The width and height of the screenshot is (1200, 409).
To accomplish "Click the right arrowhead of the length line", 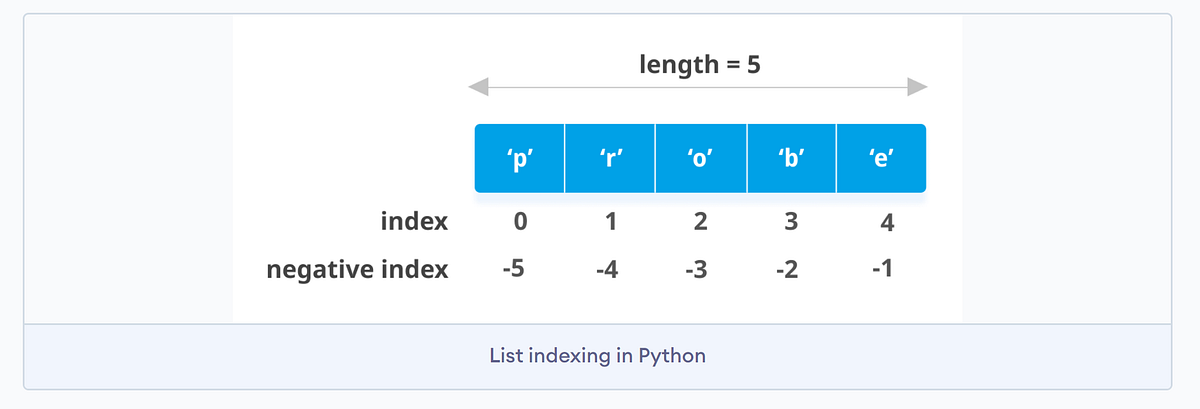I will 918,88.
